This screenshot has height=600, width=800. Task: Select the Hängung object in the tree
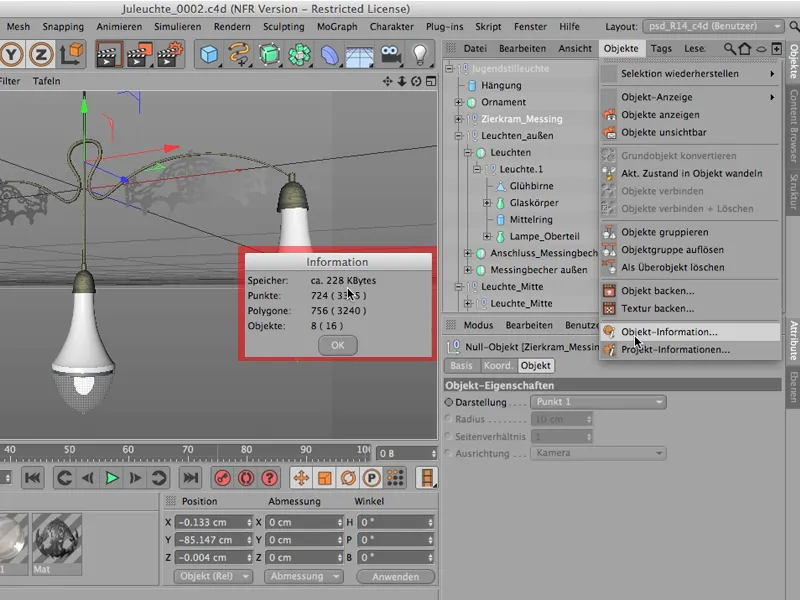[x=501, y=86]
